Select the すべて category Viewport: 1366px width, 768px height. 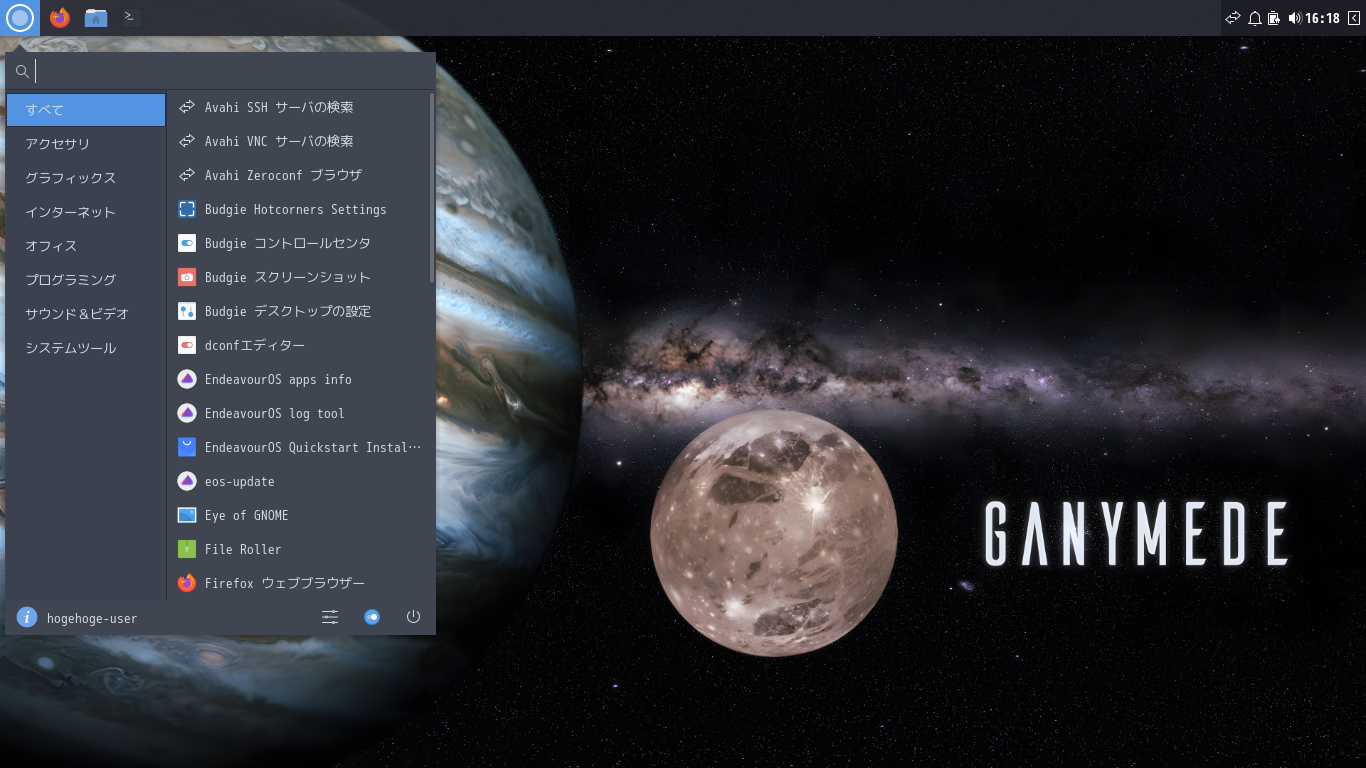click(86, 110)
